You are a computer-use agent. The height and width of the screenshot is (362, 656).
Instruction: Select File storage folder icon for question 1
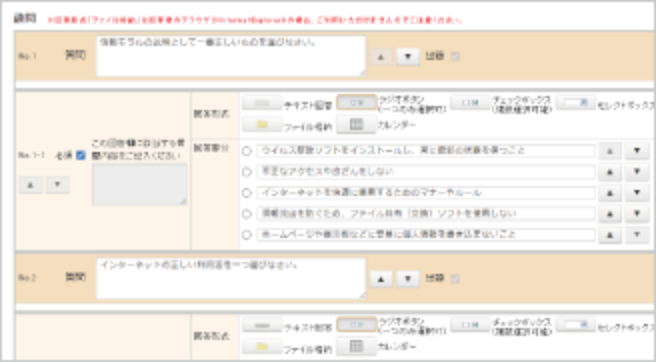pyautogui.click(x=262, y=124)
